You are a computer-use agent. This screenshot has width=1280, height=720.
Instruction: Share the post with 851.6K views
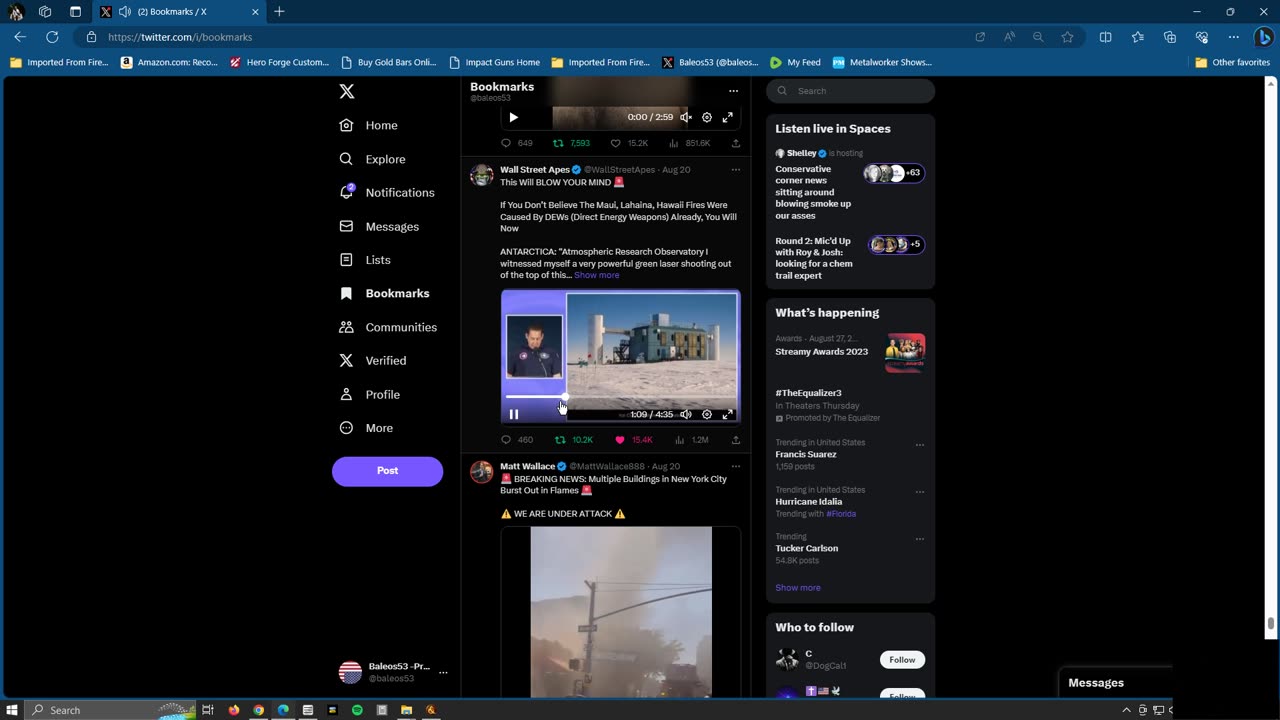click(x=736, y=143)
